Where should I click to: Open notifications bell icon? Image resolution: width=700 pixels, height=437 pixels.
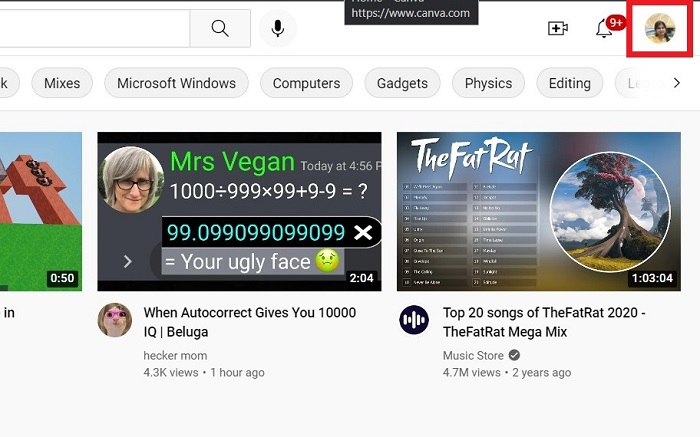(x=604, y=29)
